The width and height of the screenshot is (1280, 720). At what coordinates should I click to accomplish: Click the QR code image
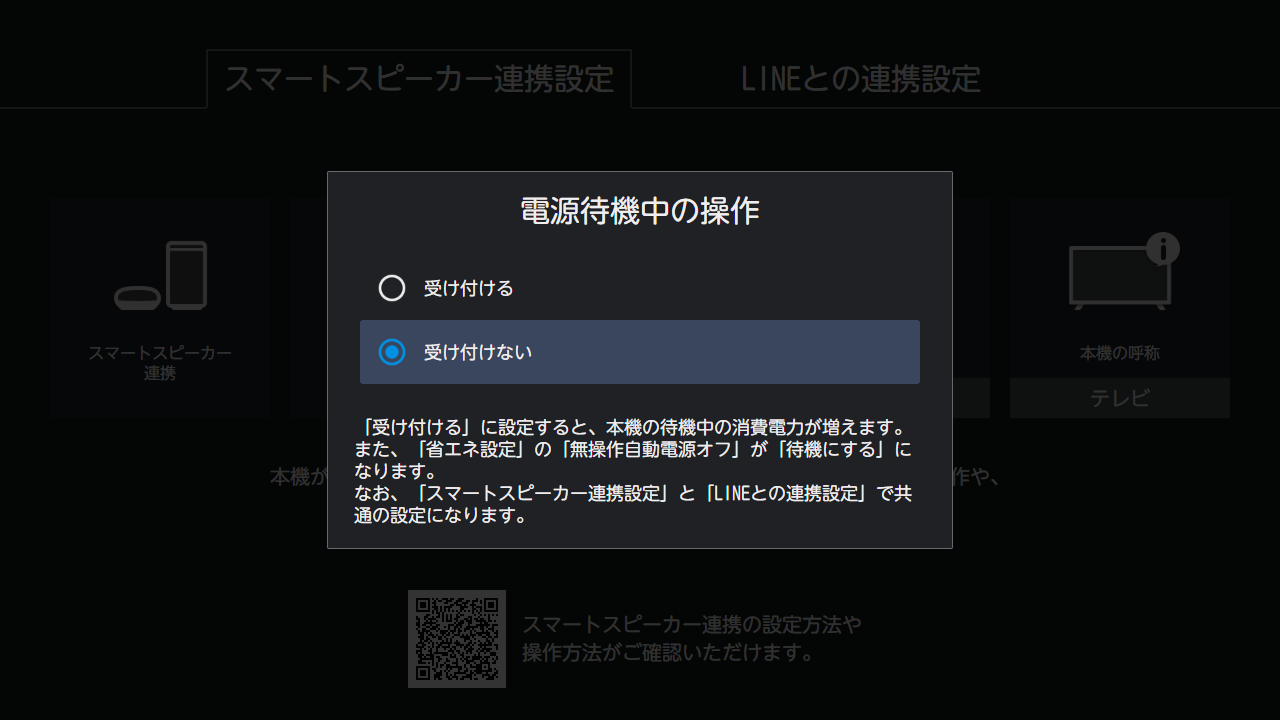(x=457, y=639)
